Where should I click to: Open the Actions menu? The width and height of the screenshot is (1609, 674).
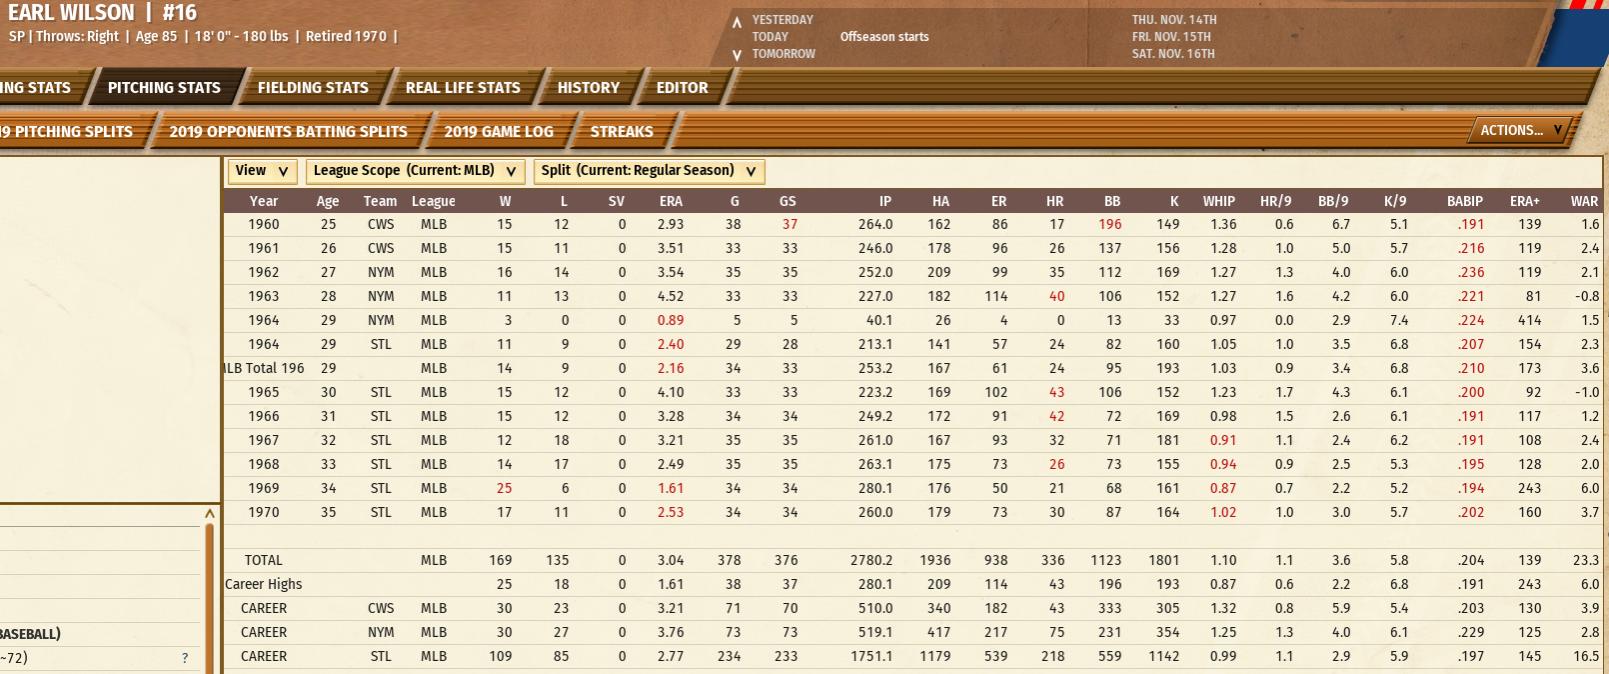point(1520,130)
